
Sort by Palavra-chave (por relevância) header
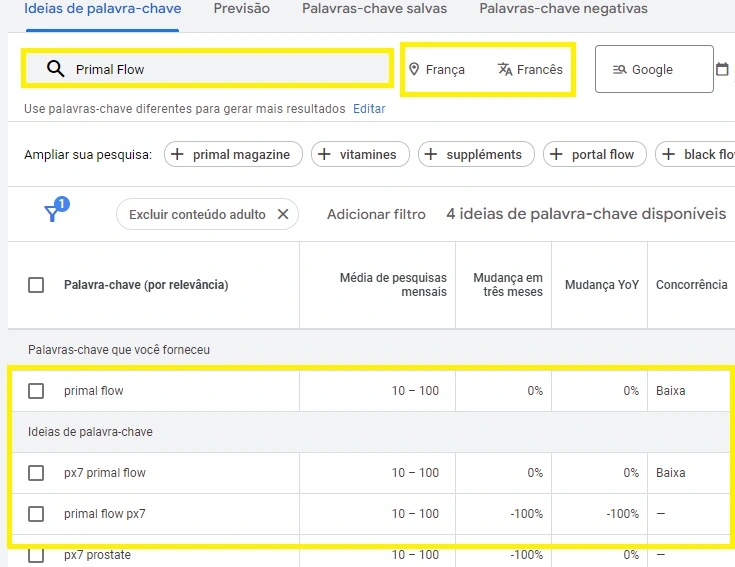pos(146,285)
